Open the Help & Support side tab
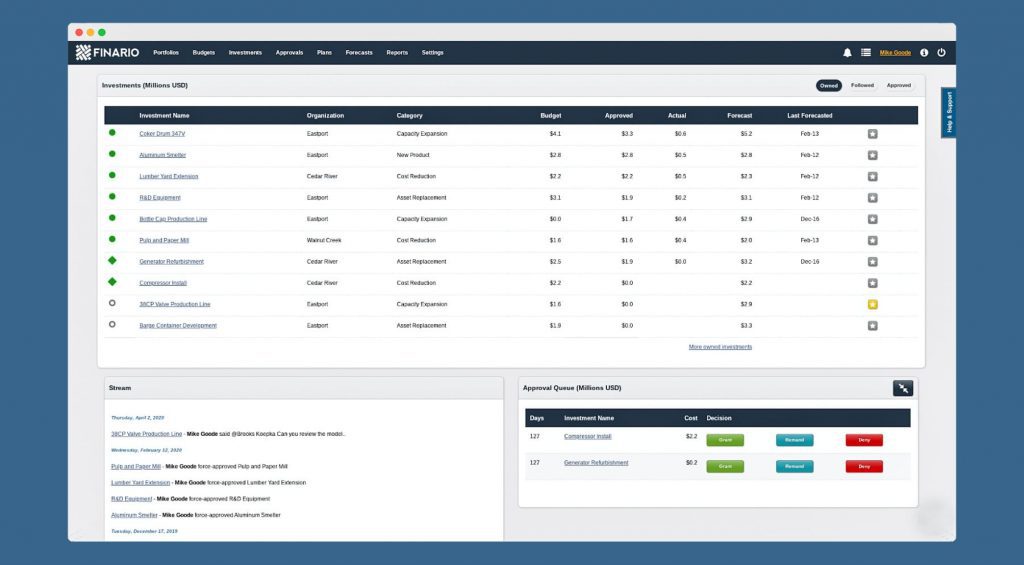Screen dimensions: 1024x565 pos(948,112)
